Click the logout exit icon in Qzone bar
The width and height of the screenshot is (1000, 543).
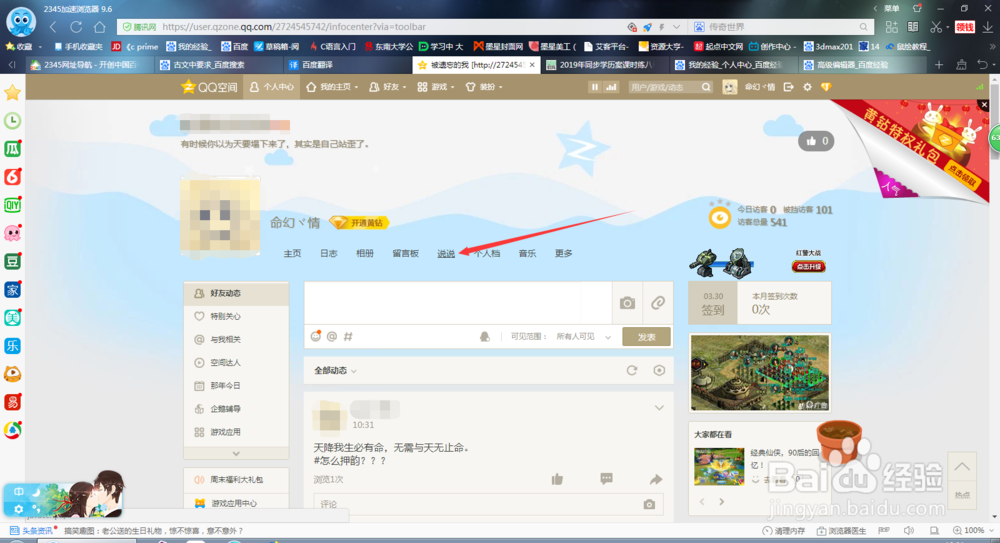pyautogui.click(x=789, y=87)
